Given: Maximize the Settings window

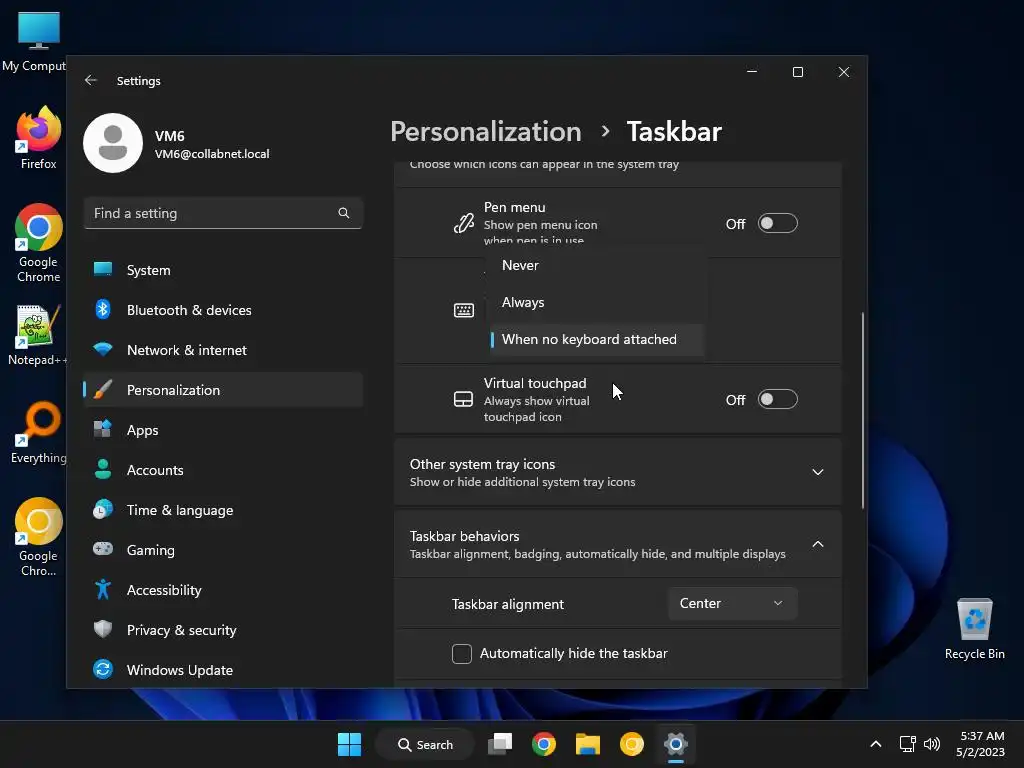Looking at the screenshot, I should 798,72.
